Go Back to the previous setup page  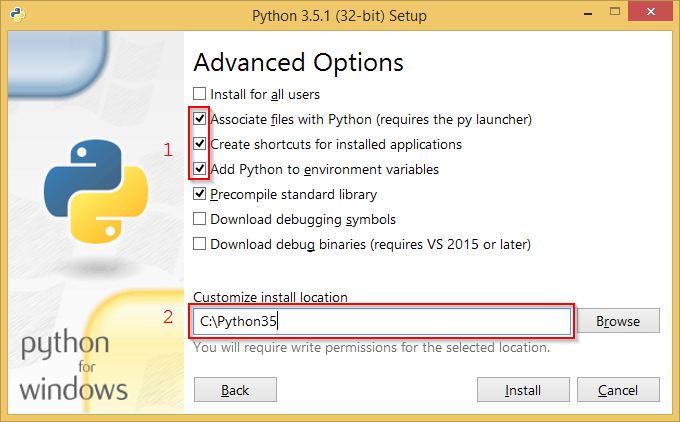coord(234,389)
